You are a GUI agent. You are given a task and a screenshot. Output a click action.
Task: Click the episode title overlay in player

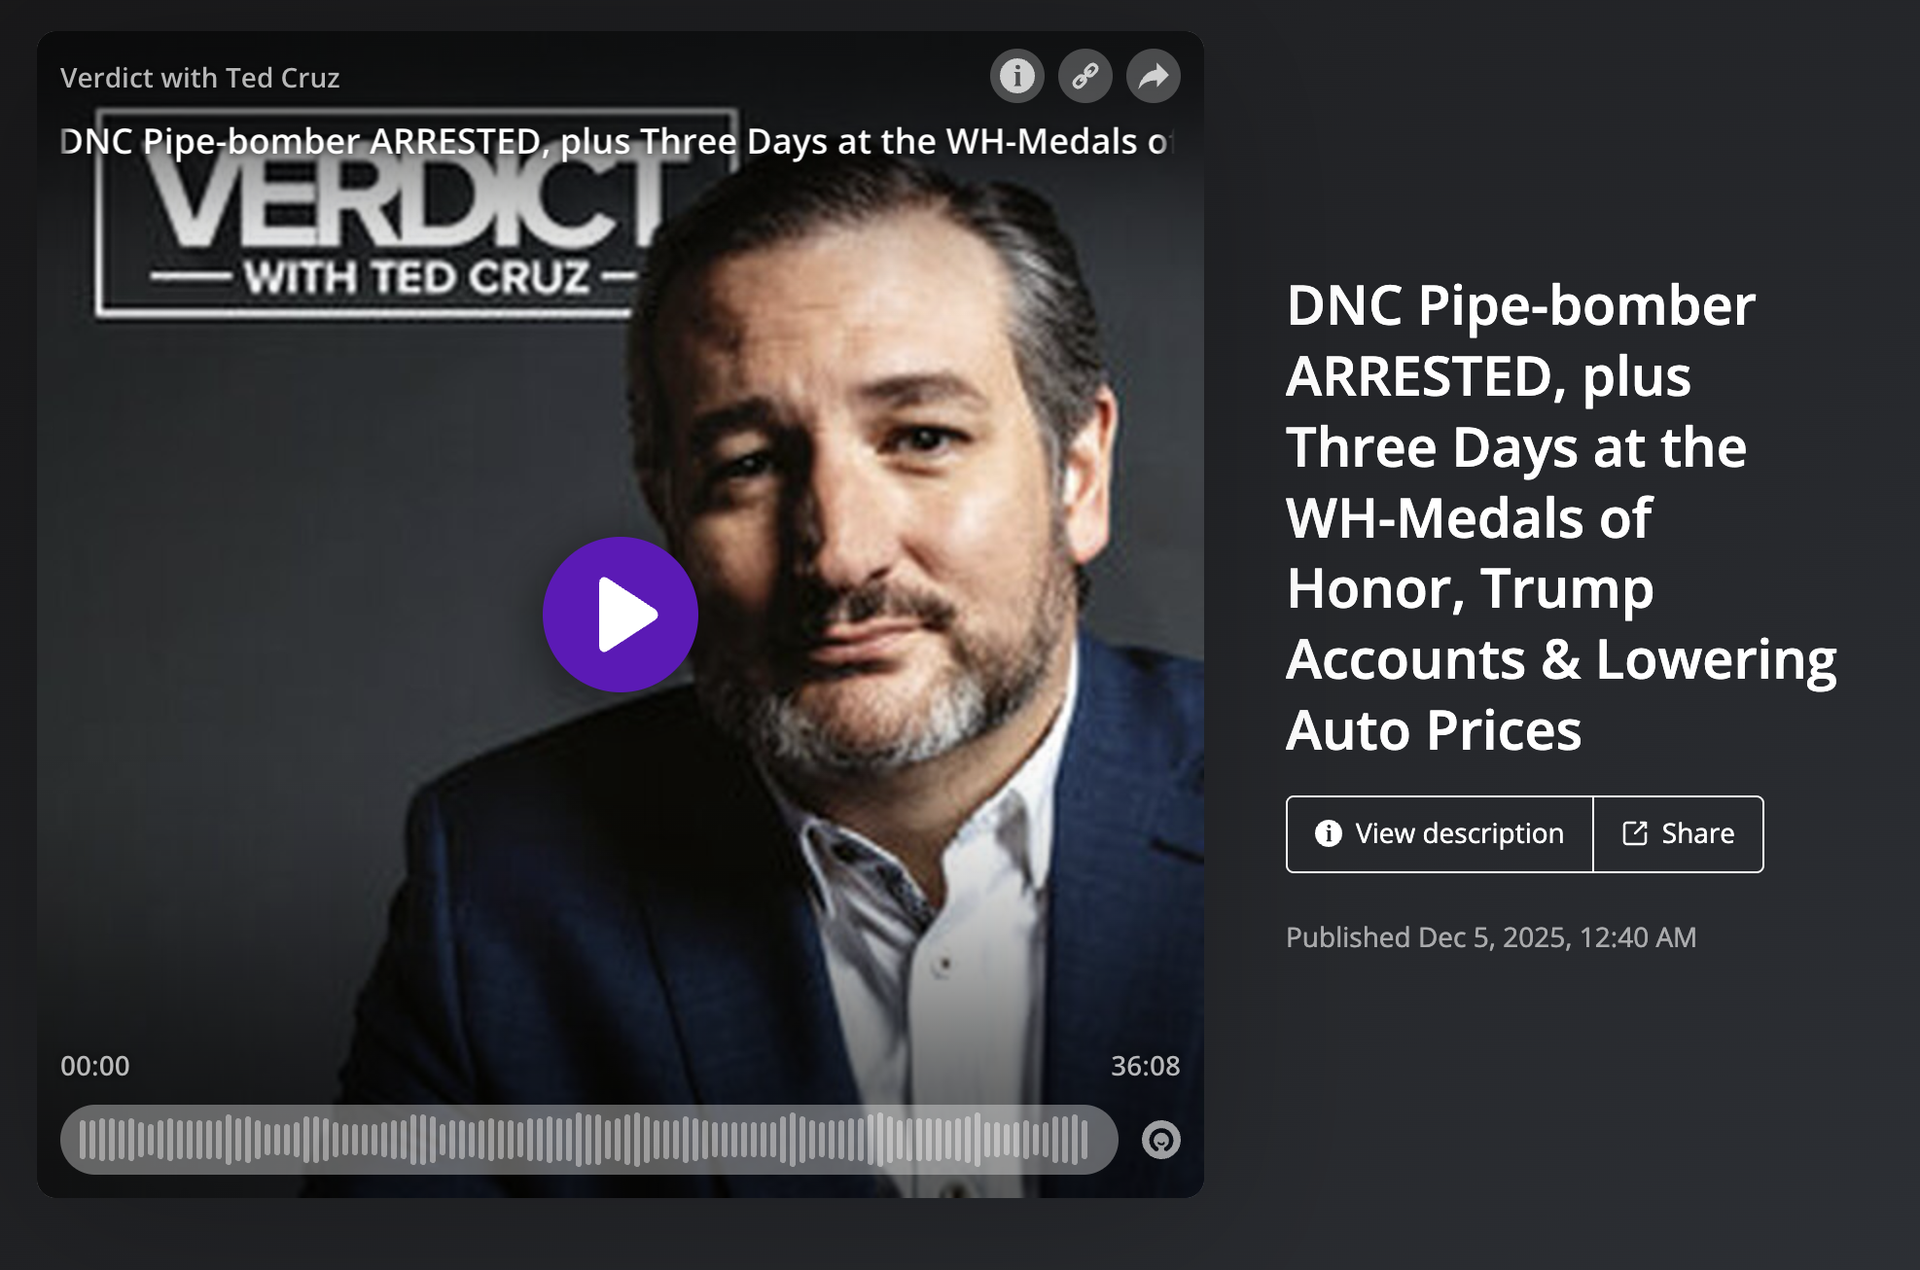(614, 142)
